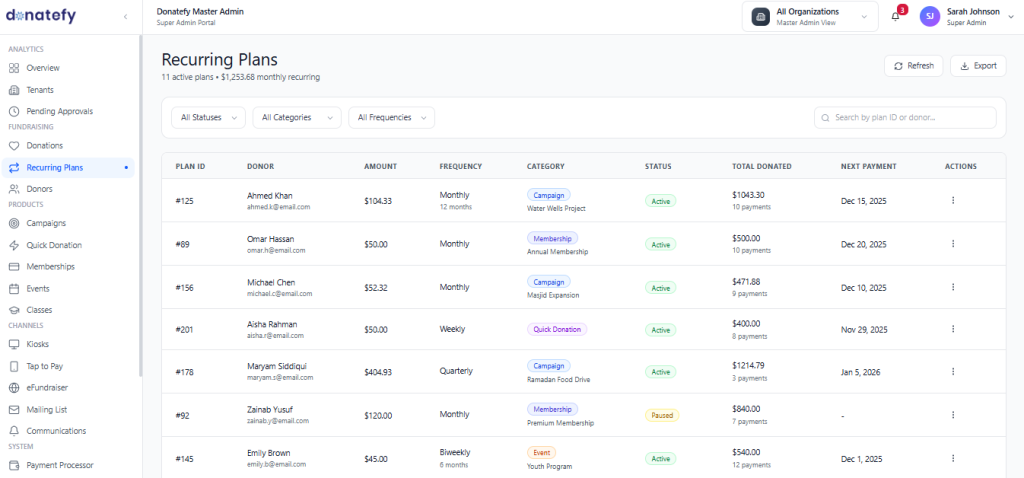Open the All Organizations switcher
The width and height of the screenshot is (1024, 478).
pyautogui.click(x=808, y=16)
